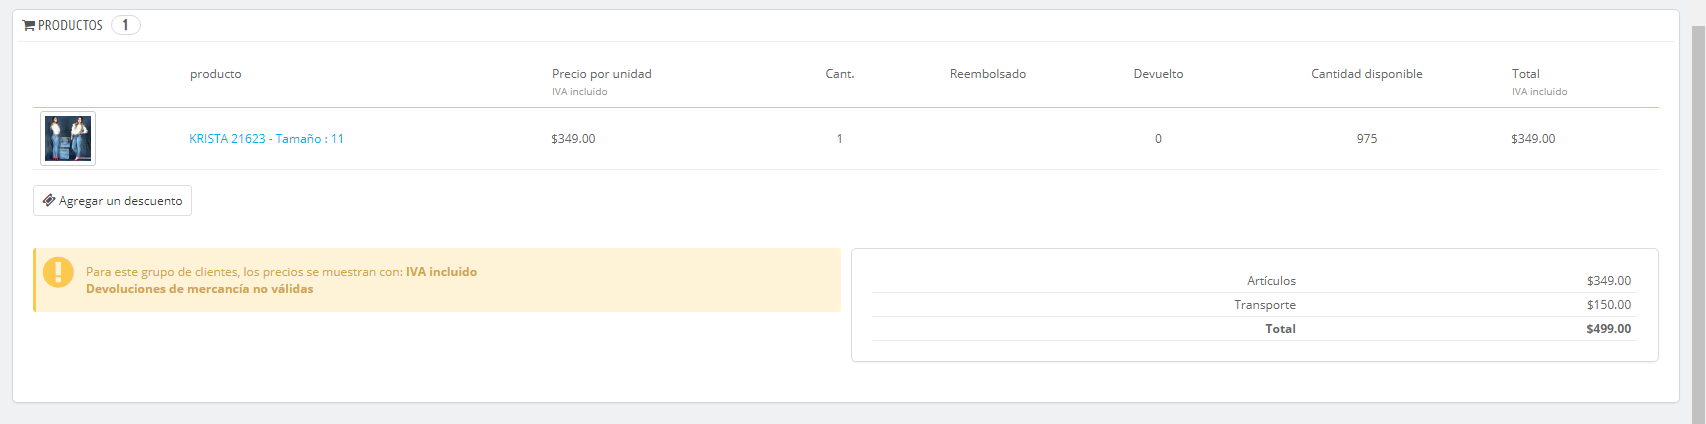The height and width of the screenshot is (424, 1706).
Task: Click the available quantity value 975
Action: click(x=1366, y=139)
